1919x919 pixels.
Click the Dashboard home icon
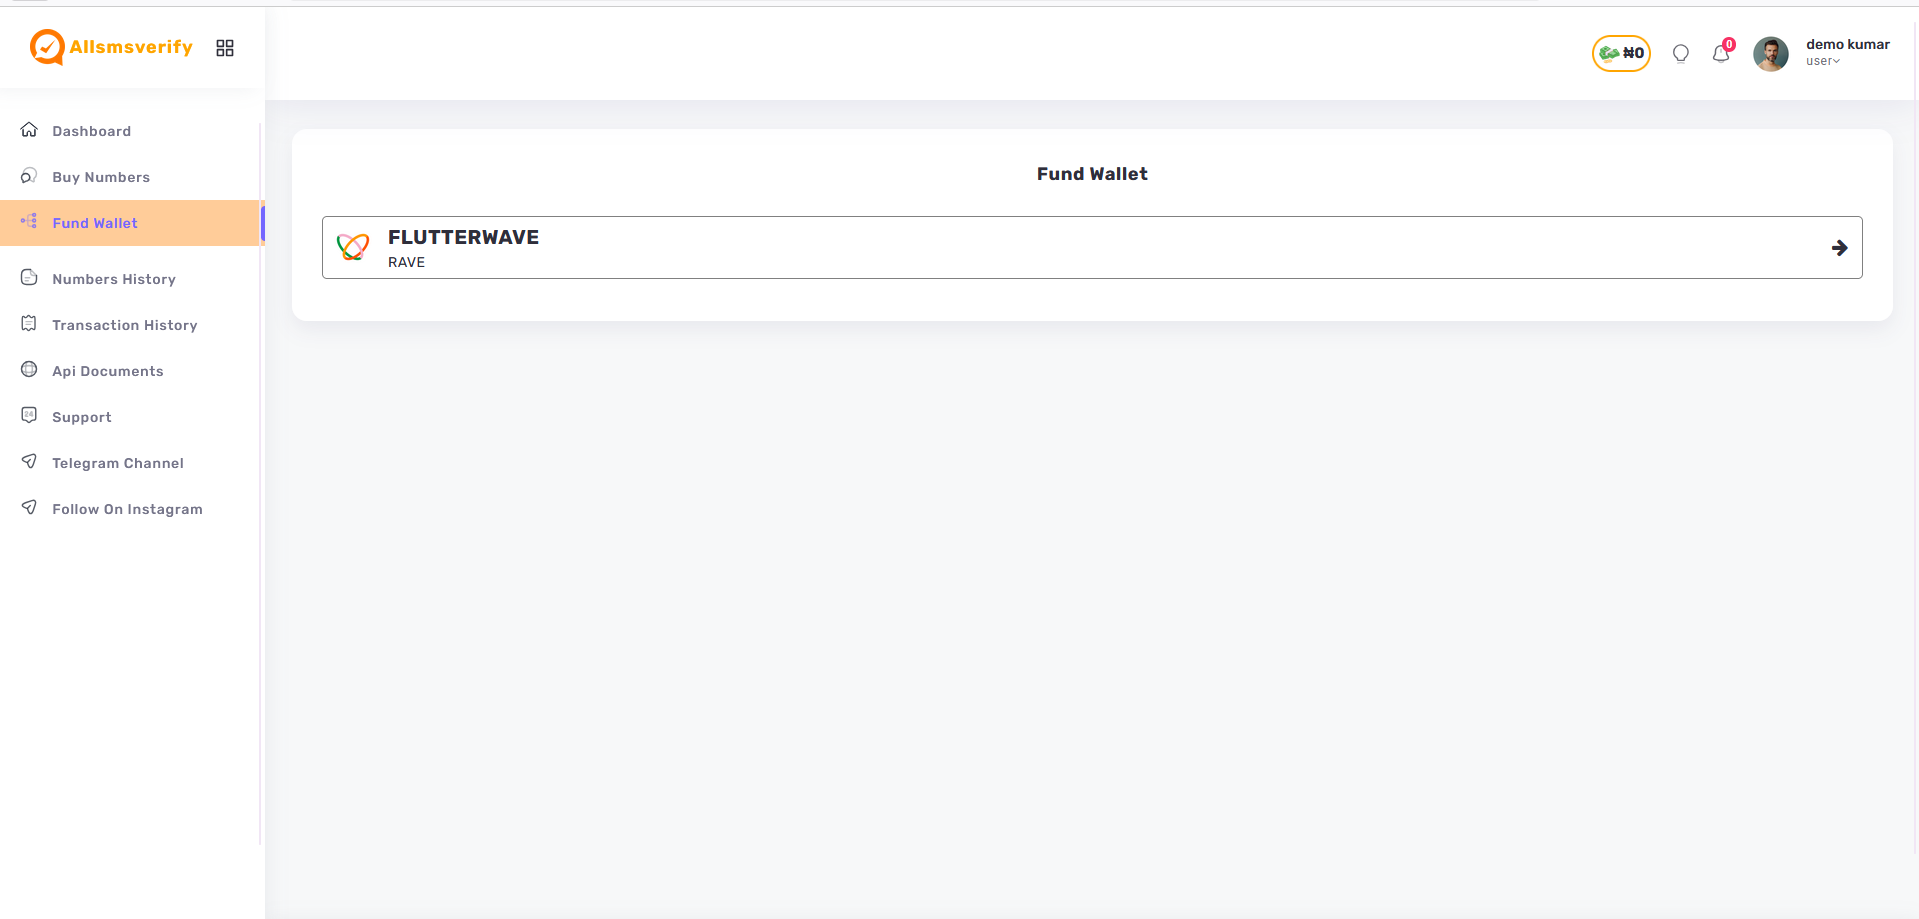pos(29,130)
